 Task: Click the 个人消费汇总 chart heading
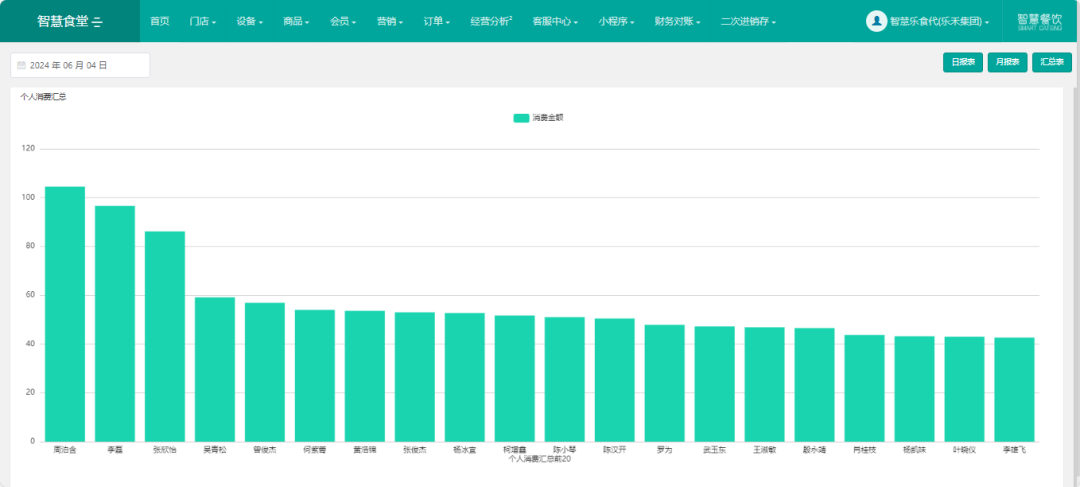(x=43, y=97)
